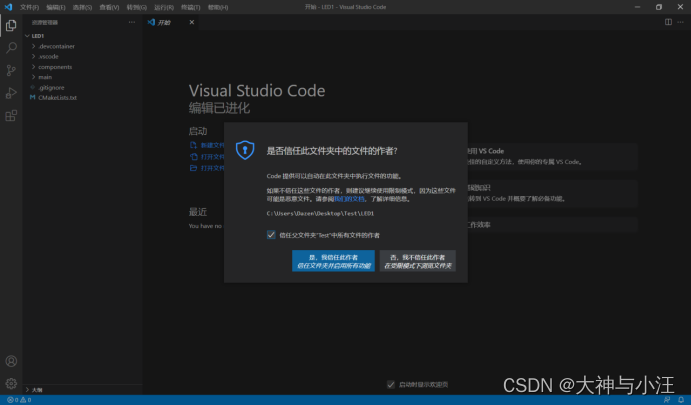691x405 pixels.
Task: Click the 是，我信任此作者 button
Action: click(333, 261)
